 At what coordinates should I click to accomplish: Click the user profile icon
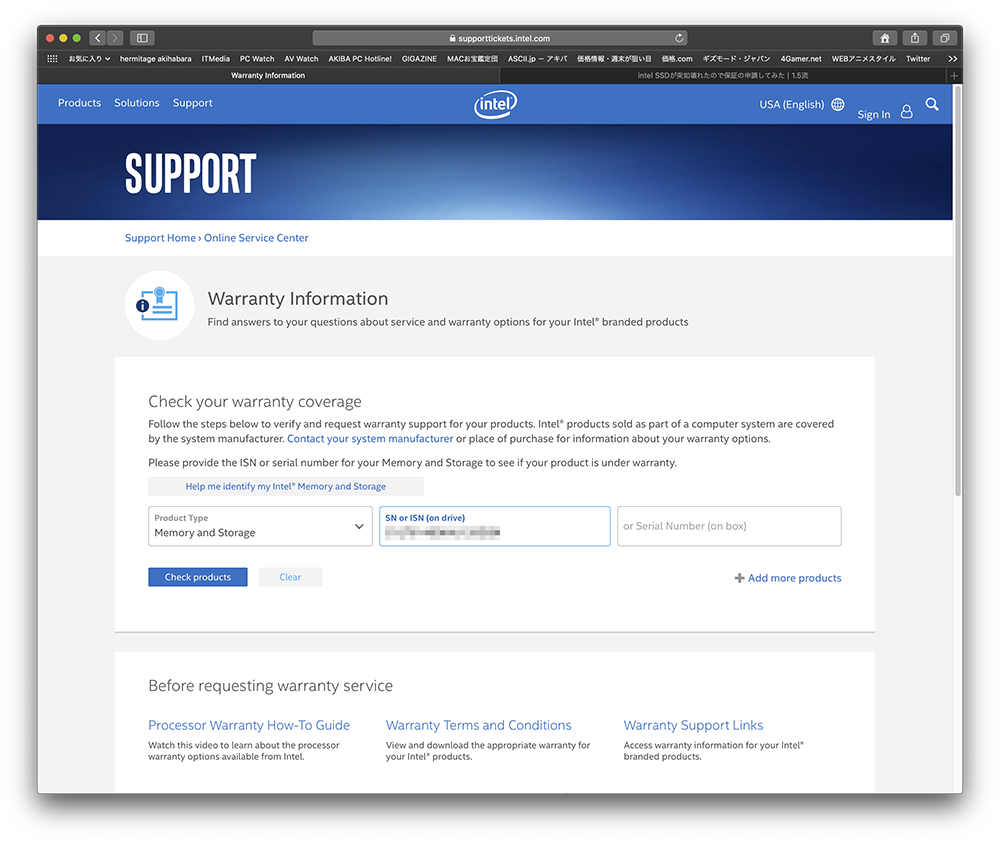(906, 112)
